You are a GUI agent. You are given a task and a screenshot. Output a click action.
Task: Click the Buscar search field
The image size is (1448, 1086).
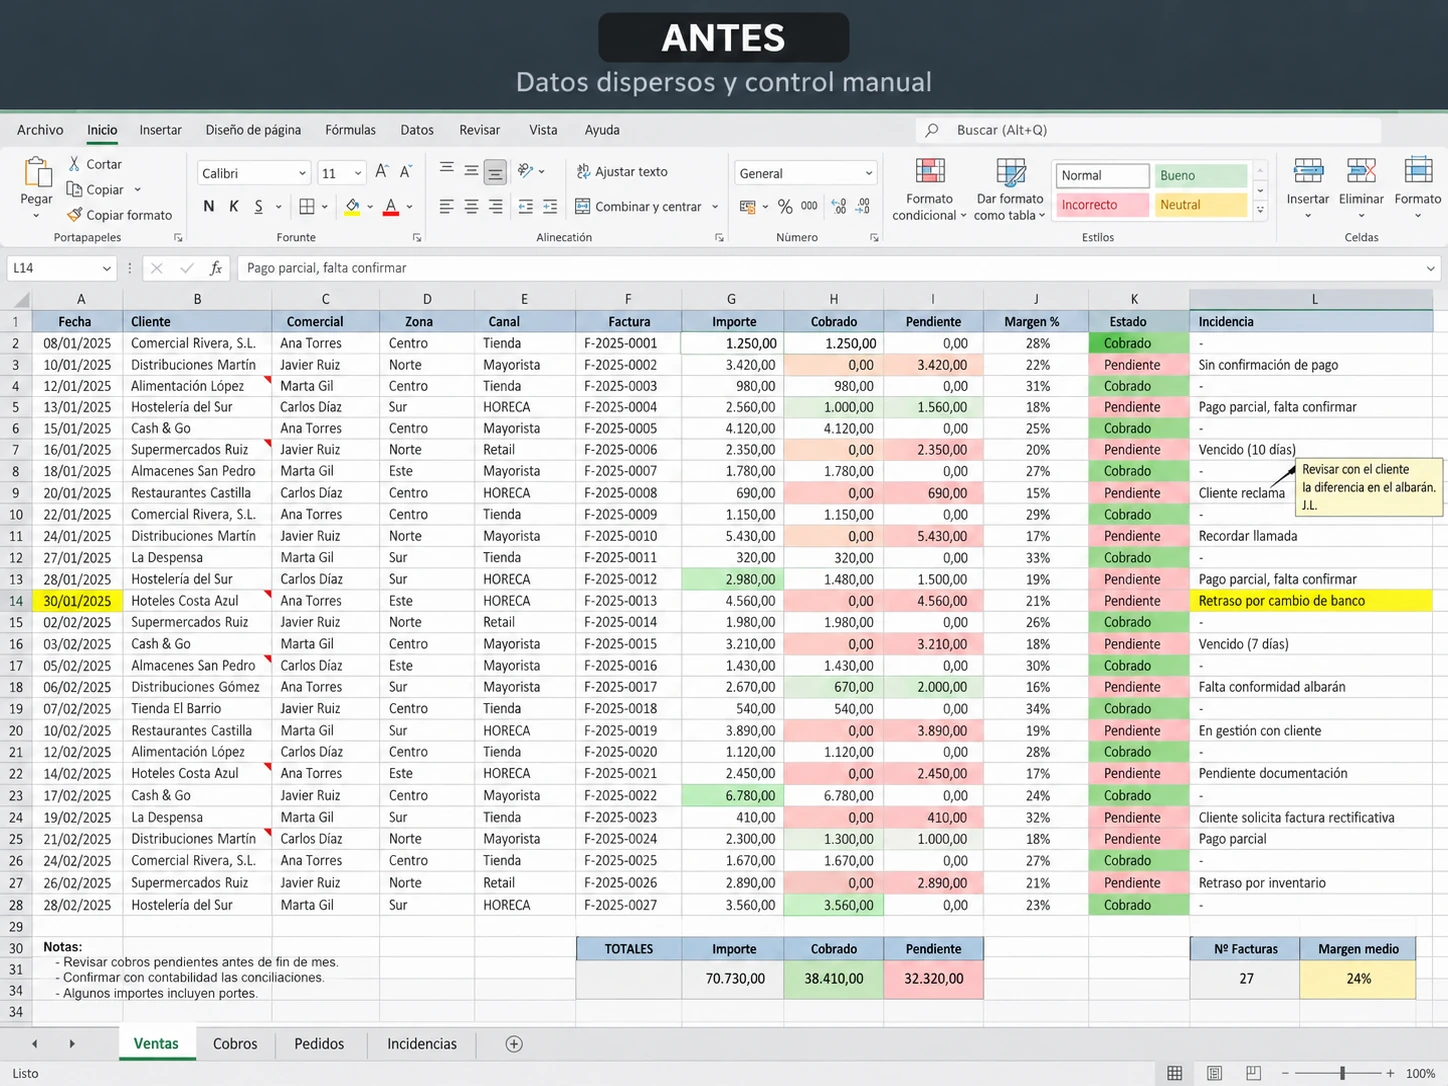tap(1148, 130)
